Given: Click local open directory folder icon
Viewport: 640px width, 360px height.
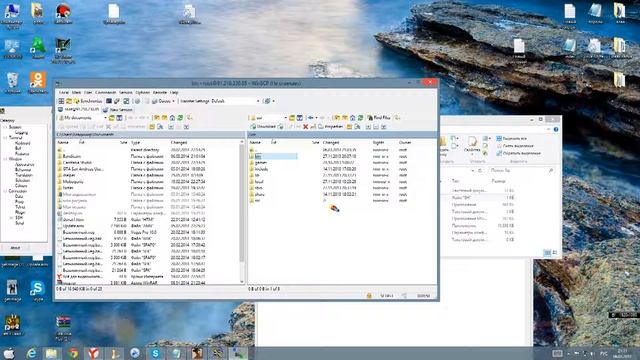Looking at the screenshot, I should (x=111, y=118).
